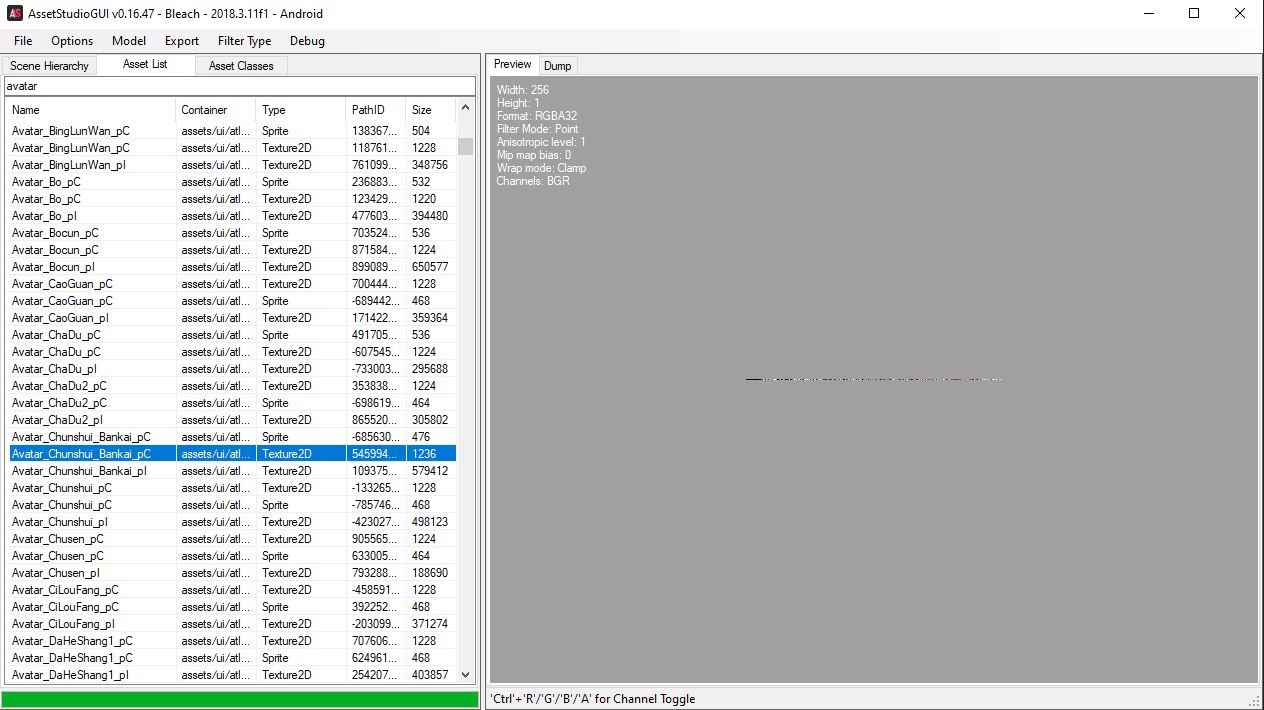Select Avatar_CiLouFang_pI row
Screen dimensions: 1264x710
[x=232, y=624]
